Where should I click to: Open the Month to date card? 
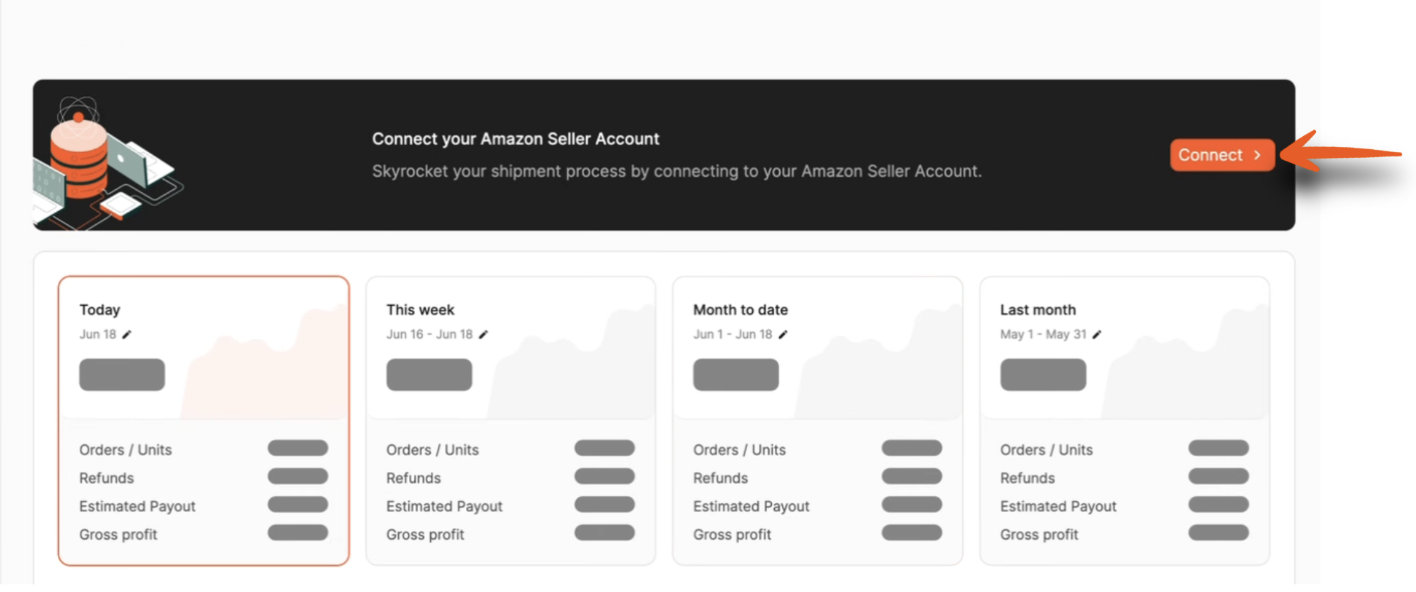point(818,421)
